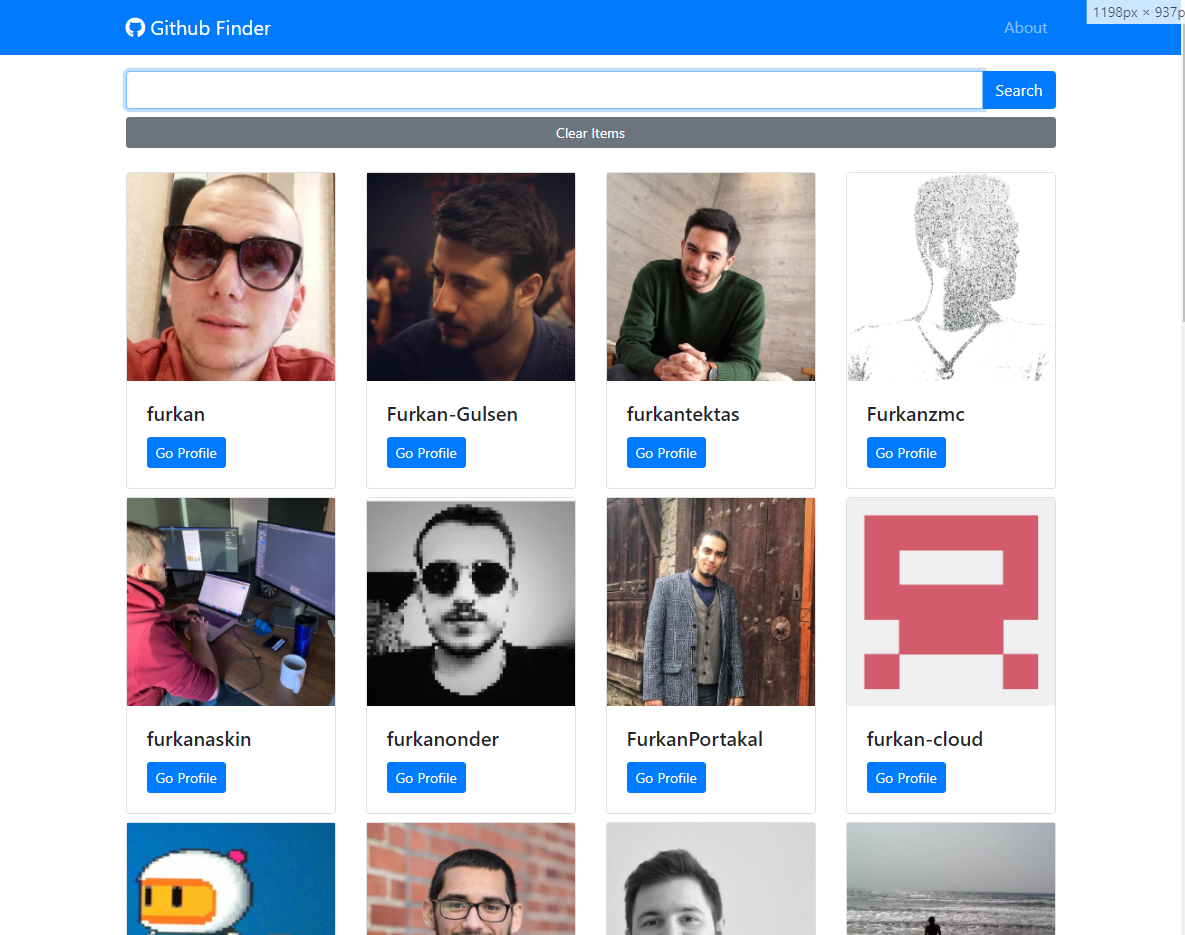Click Furkanzmc's sketch-style avatar
The image size is (1185, 935).
[x=950, y=276]
